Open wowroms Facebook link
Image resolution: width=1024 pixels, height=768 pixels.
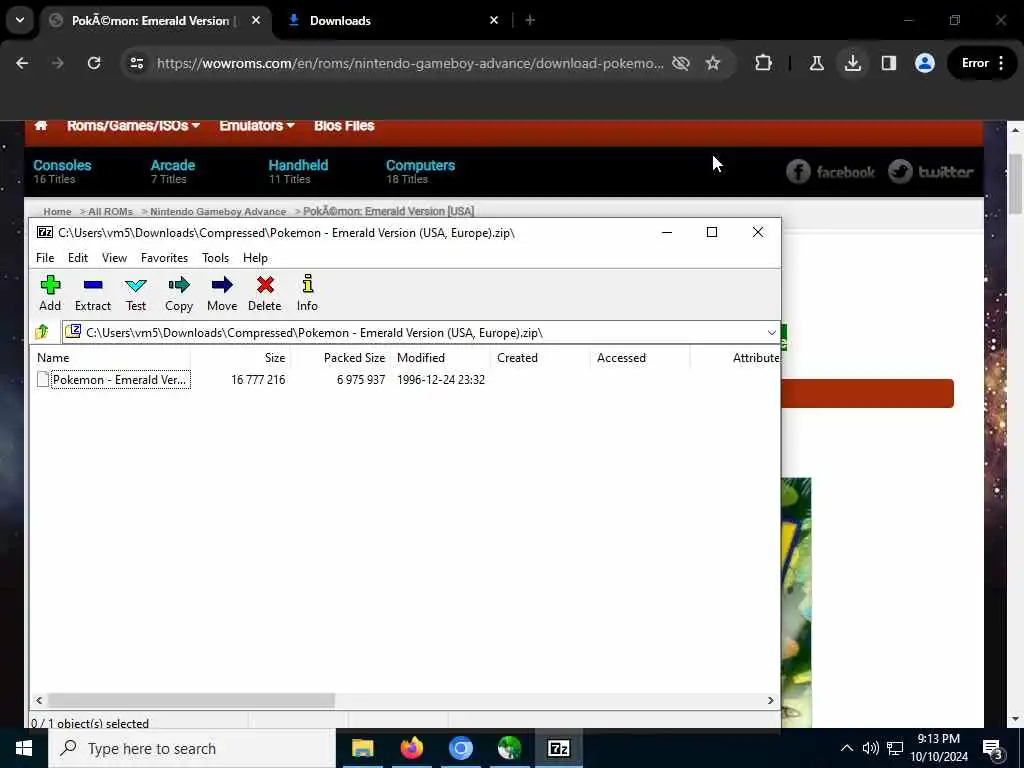click(830, 172)
